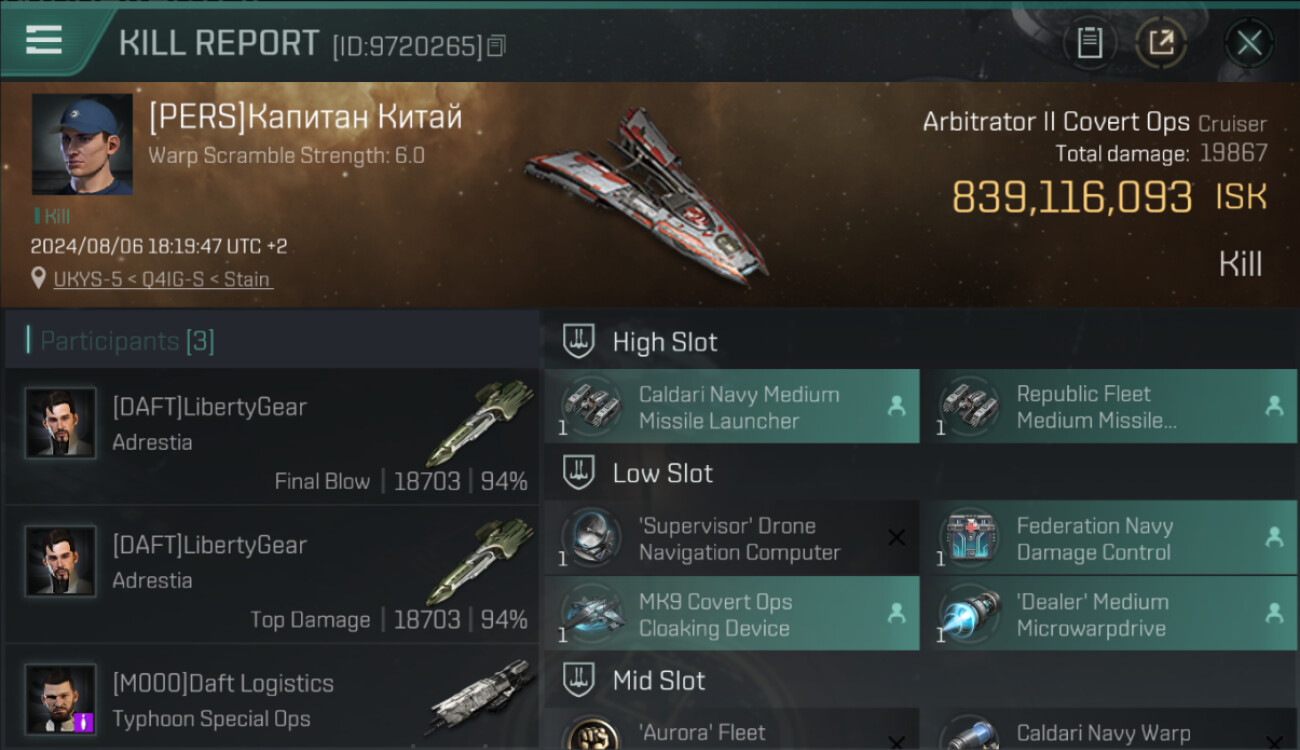Viewport: 1300px width, 750px height.
Task: Click the Caldari Navy Medium Missile Launcher icon
Action: tap(591, 406)
